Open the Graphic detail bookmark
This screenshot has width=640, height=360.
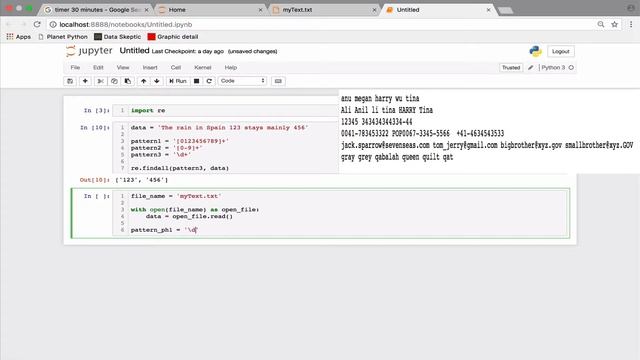(x=173, y=37)
